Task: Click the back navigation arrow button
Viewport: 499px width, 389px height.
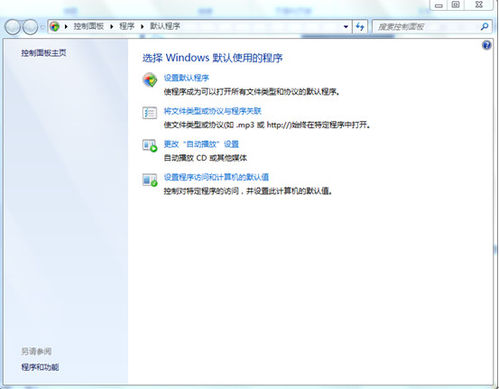Action: [x=13, y=27]
